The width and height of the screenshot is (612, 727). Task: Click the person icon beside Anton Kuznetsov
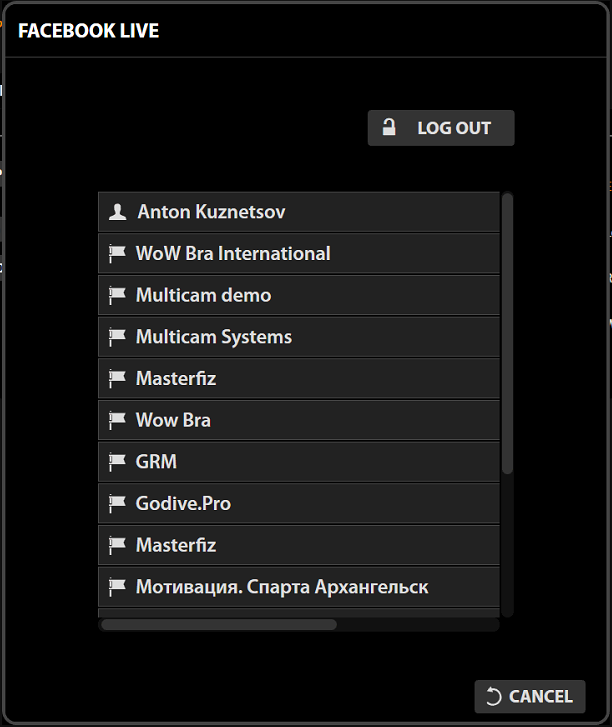[x=117, y=212]
